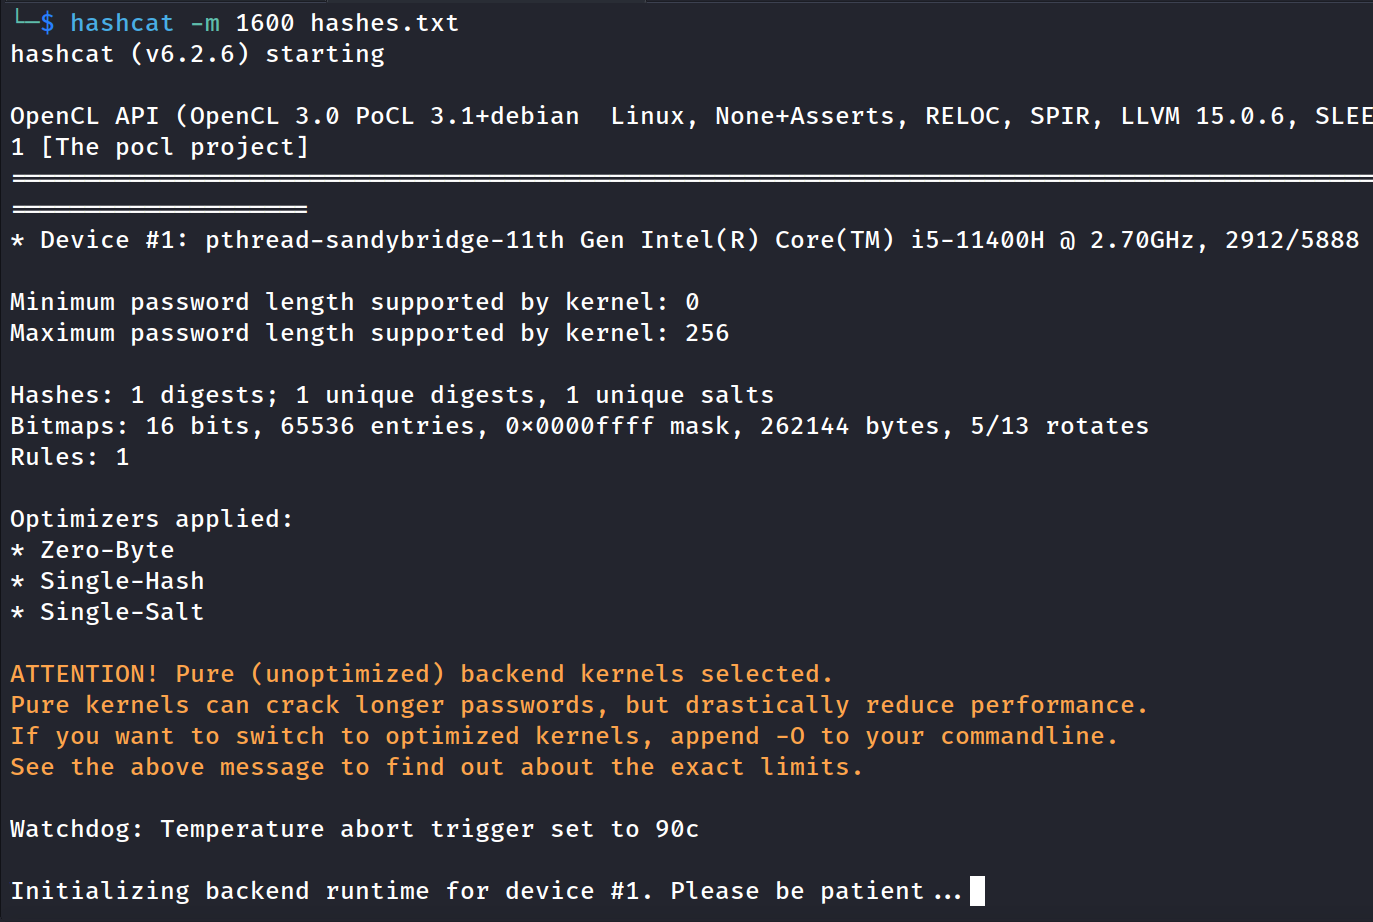The width and height of the screenshot is (1373, 922).
Task: Click the '[The pocl project]' text
Action: [174, 147]
